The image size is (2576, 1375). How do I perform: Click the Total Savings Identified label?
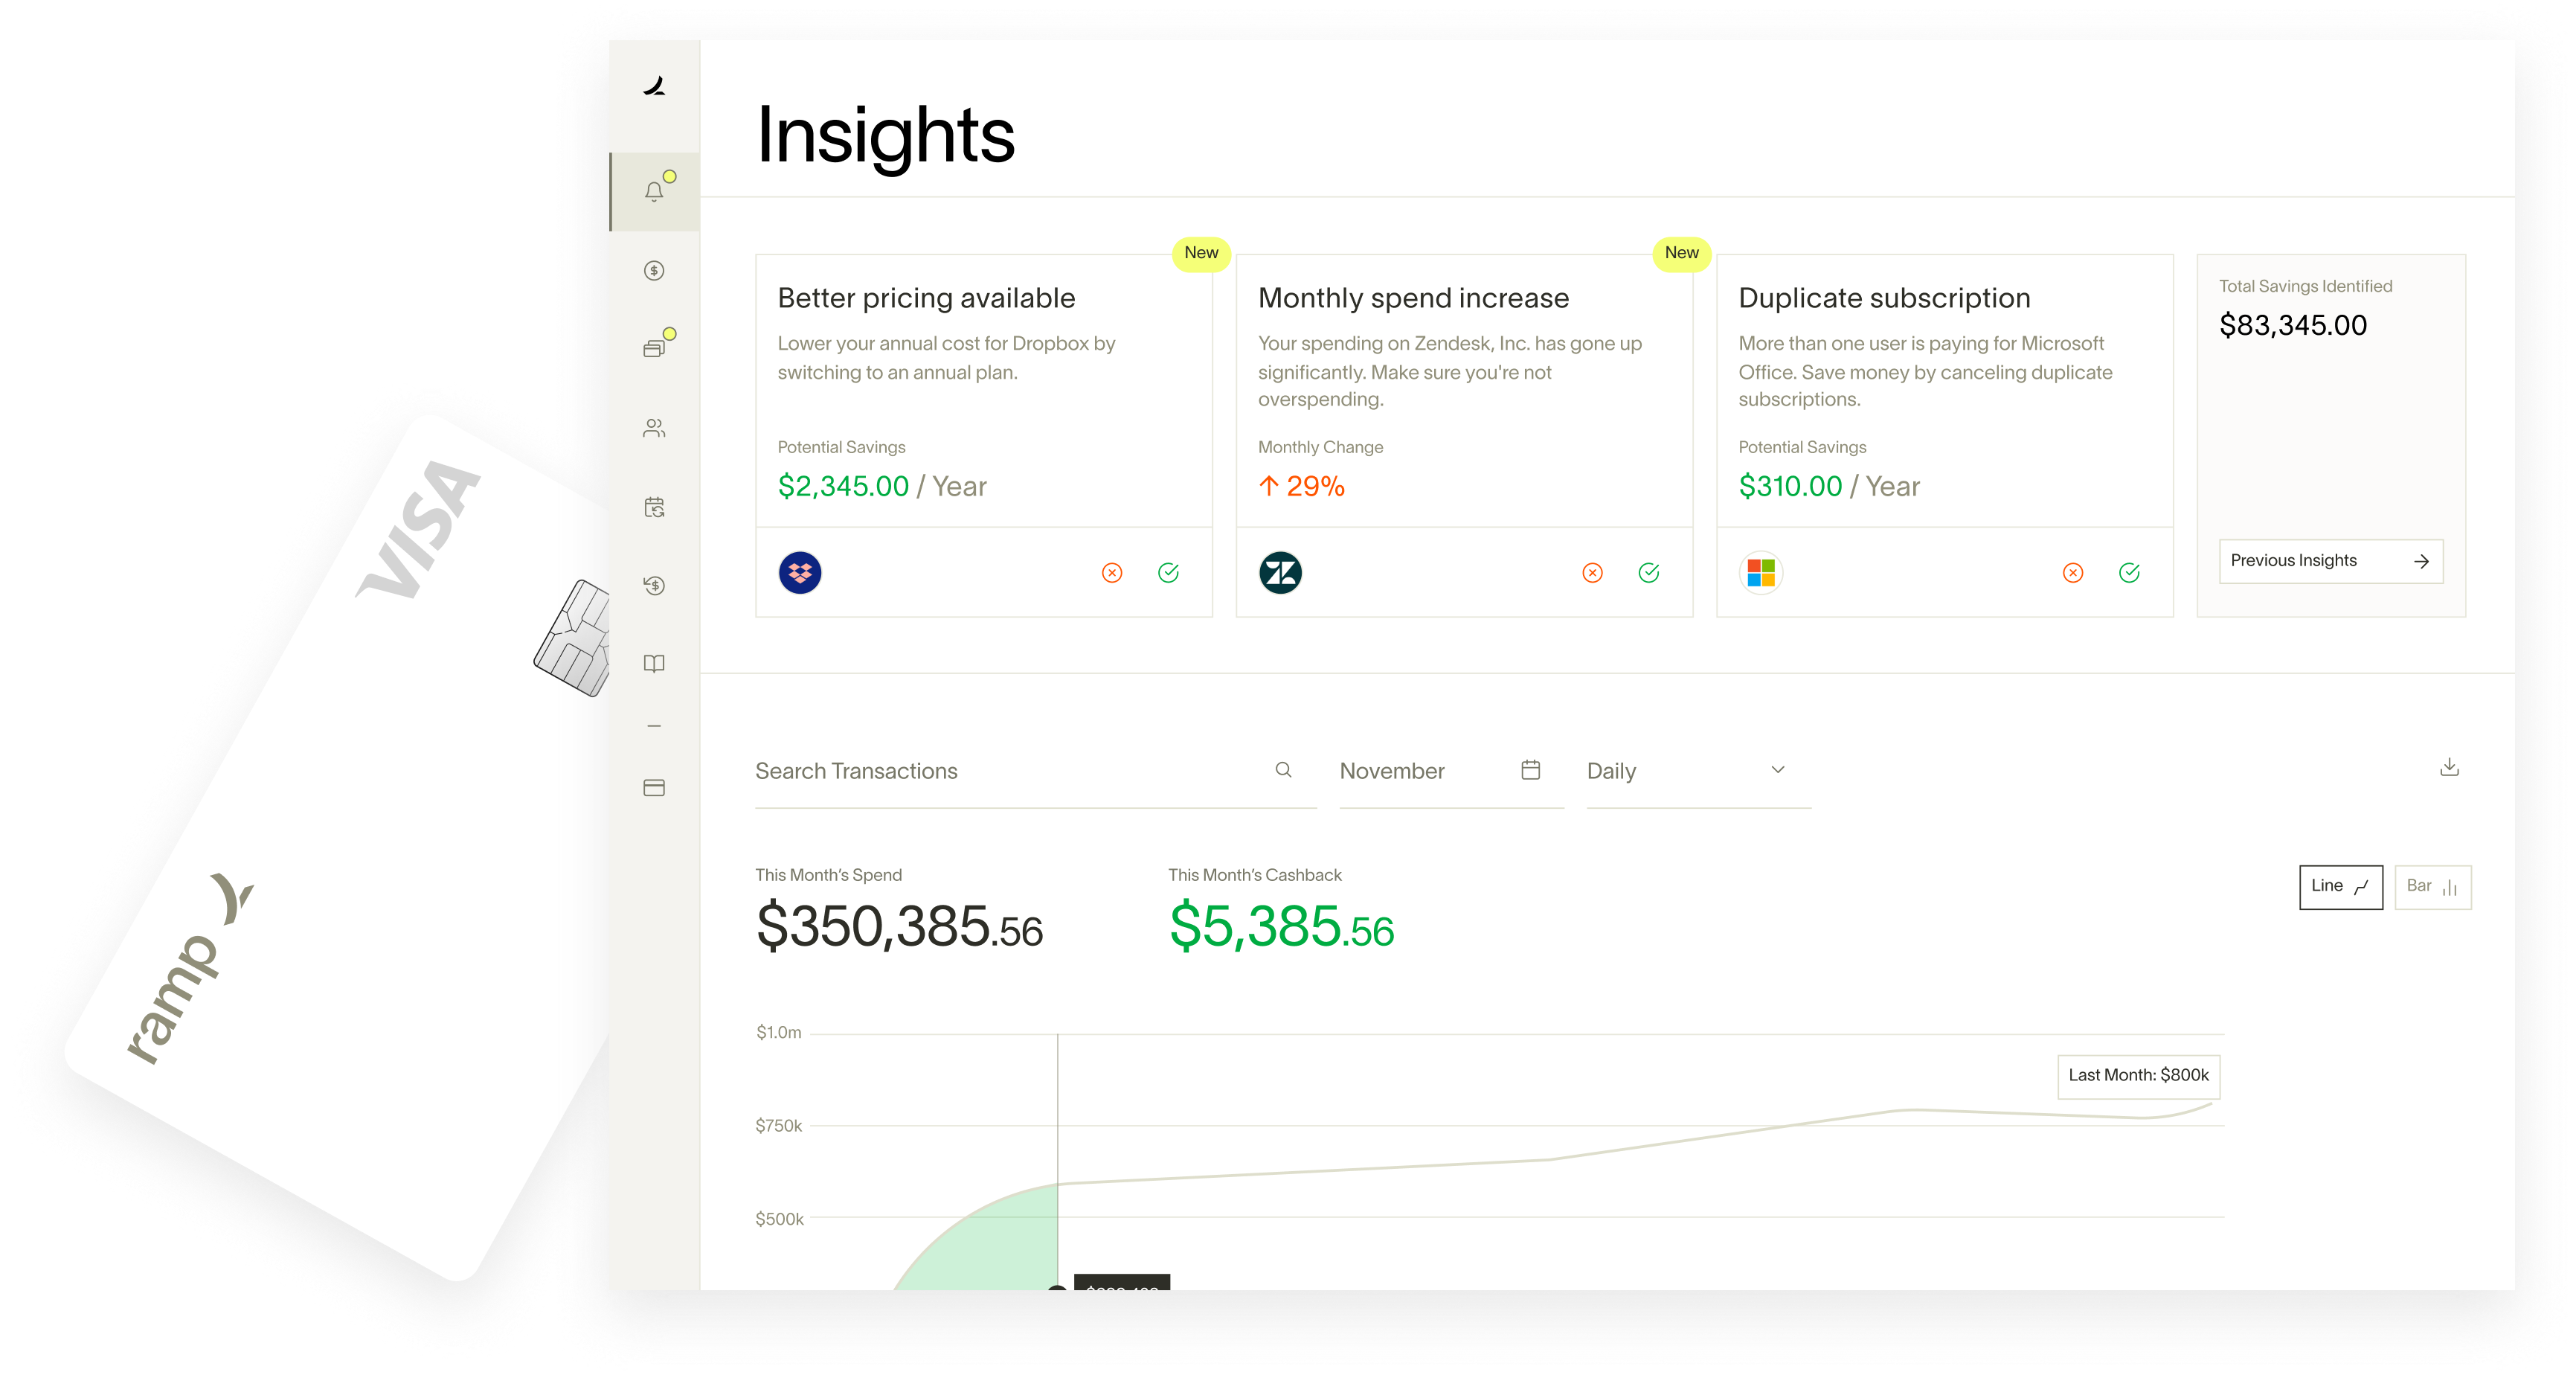[2305, 286]
